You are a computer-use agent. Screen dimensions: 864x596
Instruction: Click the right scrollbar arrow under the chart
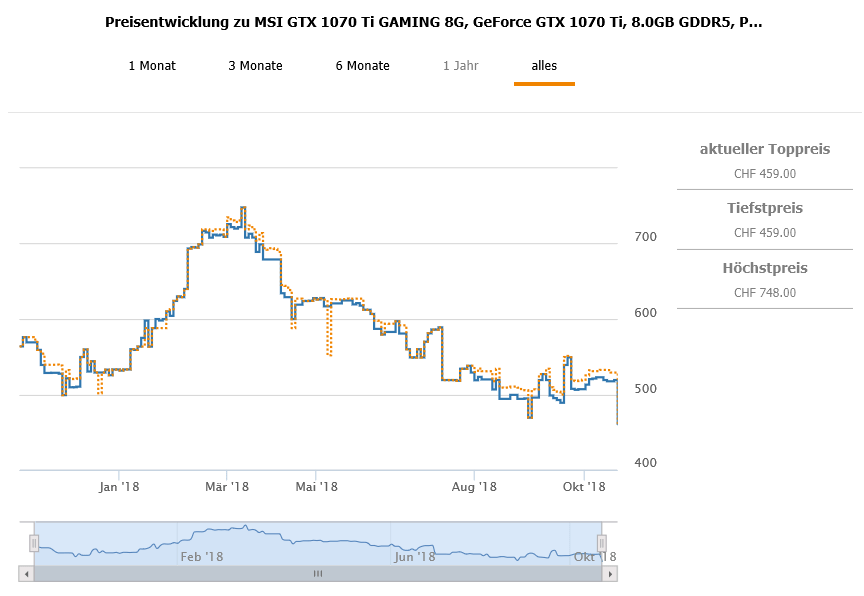(610, 574)
